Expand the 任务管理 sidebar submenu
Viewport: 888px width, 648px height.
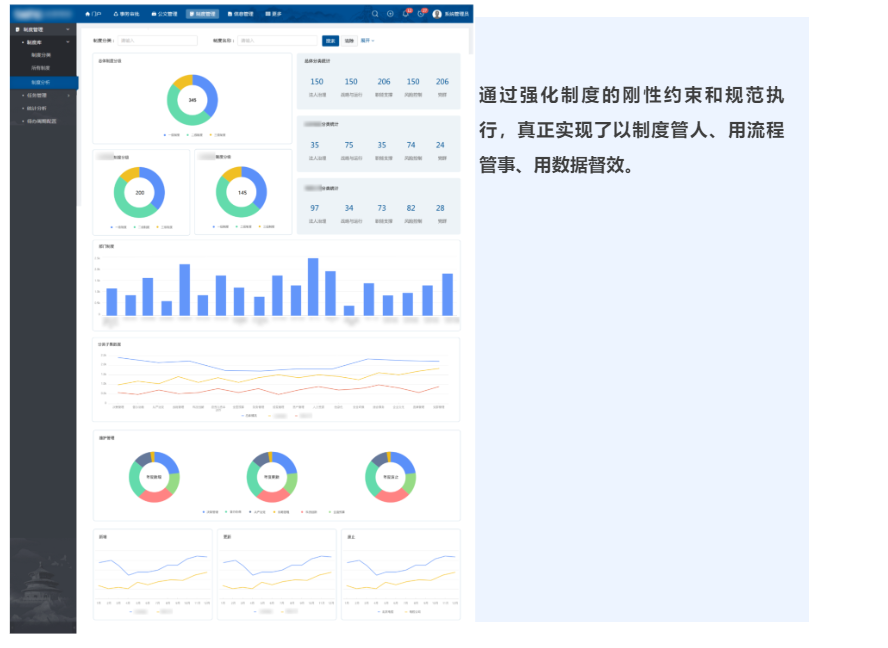68,95
